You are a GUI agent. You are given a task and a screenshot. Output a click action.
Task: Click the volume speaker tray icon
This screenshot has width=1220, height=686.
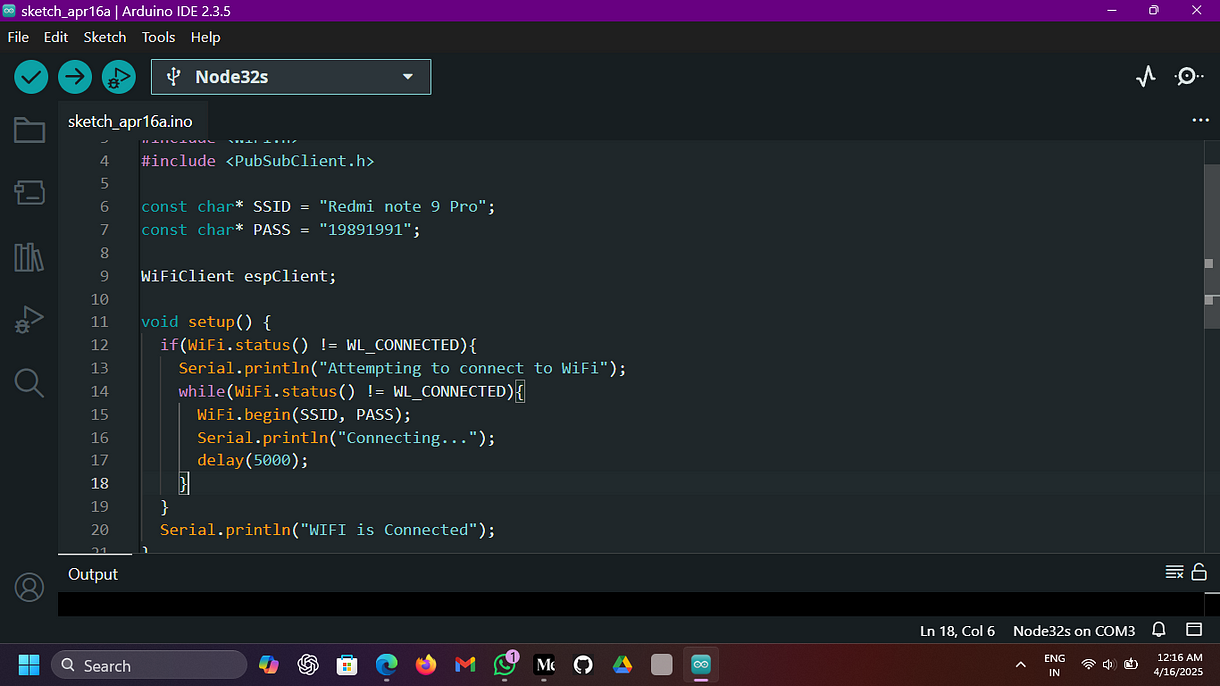point(1108,665)
